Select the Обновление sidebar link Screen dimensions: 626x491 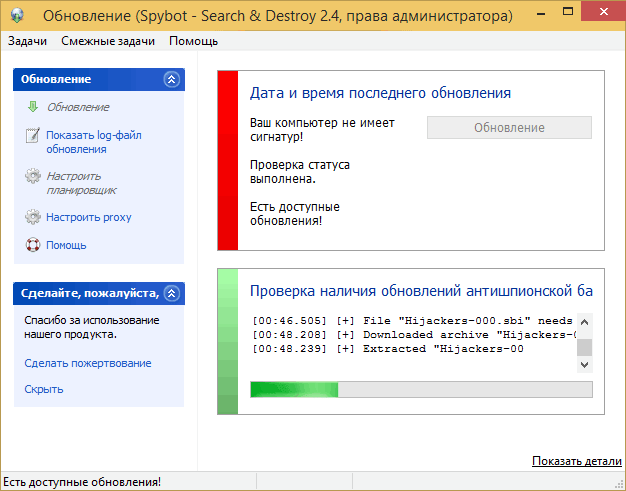click(x=78, y=107)
